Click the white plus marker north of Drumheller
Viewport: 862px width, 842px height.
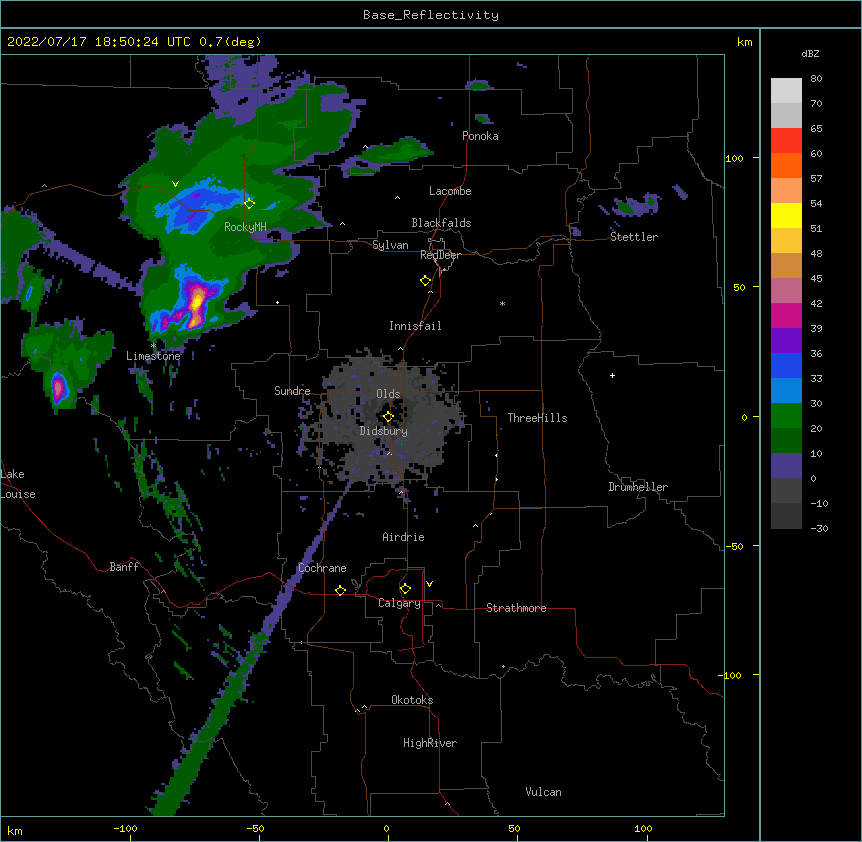click(x=612, y=375)
